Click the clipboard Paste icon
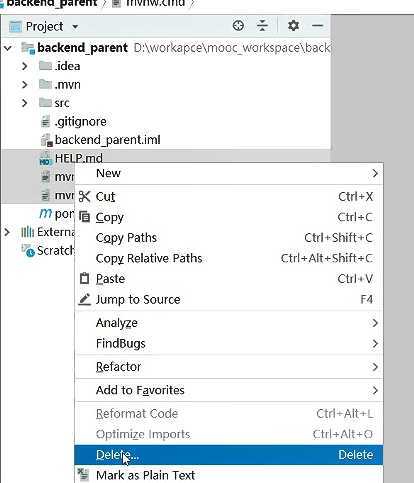 click(84, 278)
